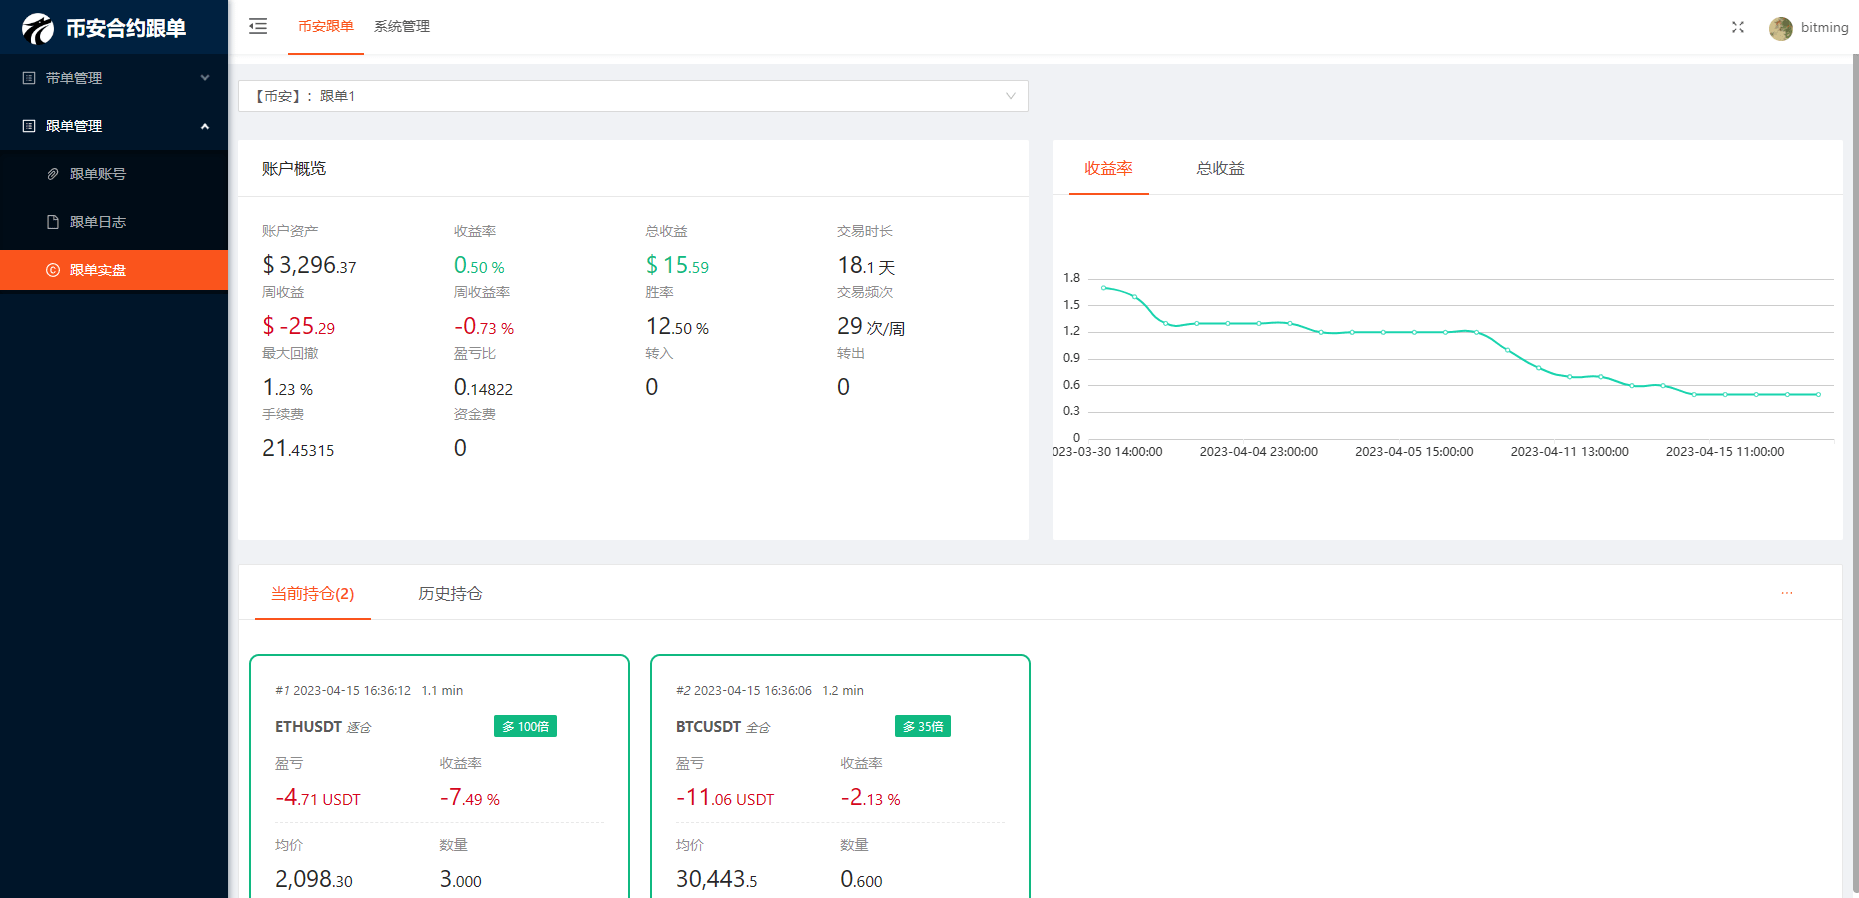This screenshot has height=898, width=1859.
Task: Open the 【币安】跟单1 account dropdown
Action: tap(633, 96)
